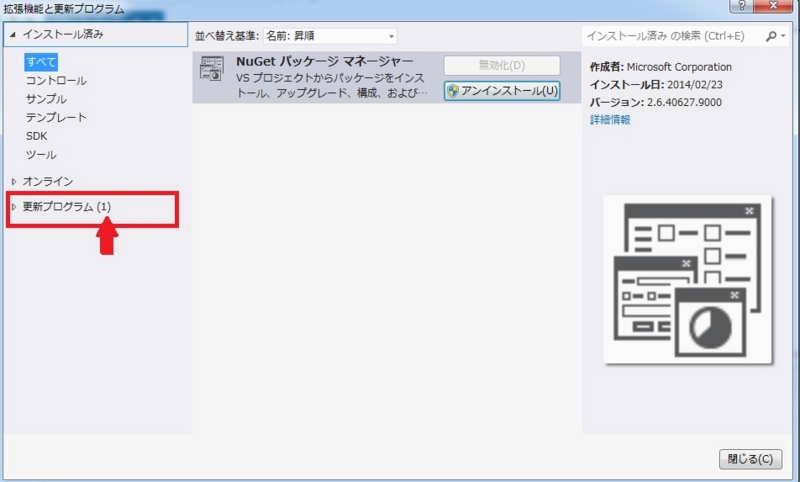Click the NuGet description text

click(x=332, y=86)
